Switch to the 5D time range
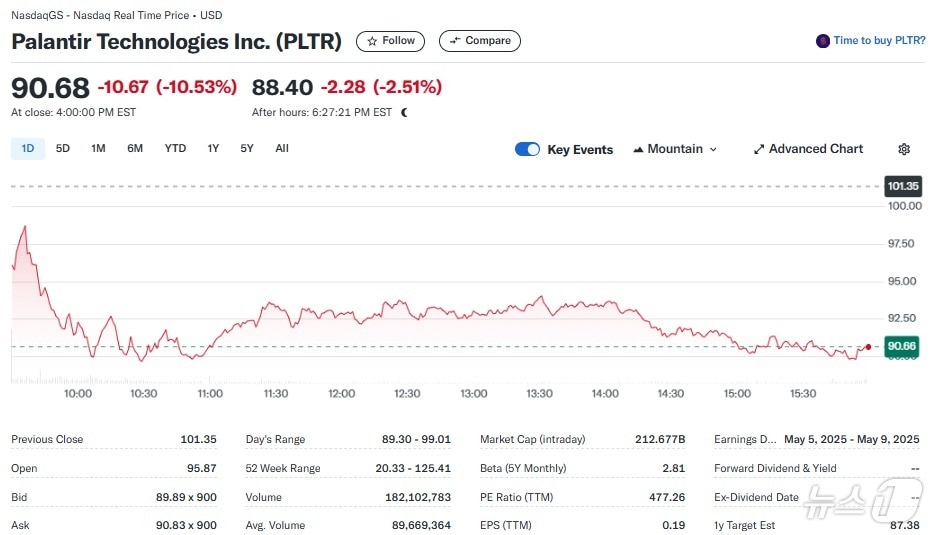933x535 pixels. pos(63,149)
